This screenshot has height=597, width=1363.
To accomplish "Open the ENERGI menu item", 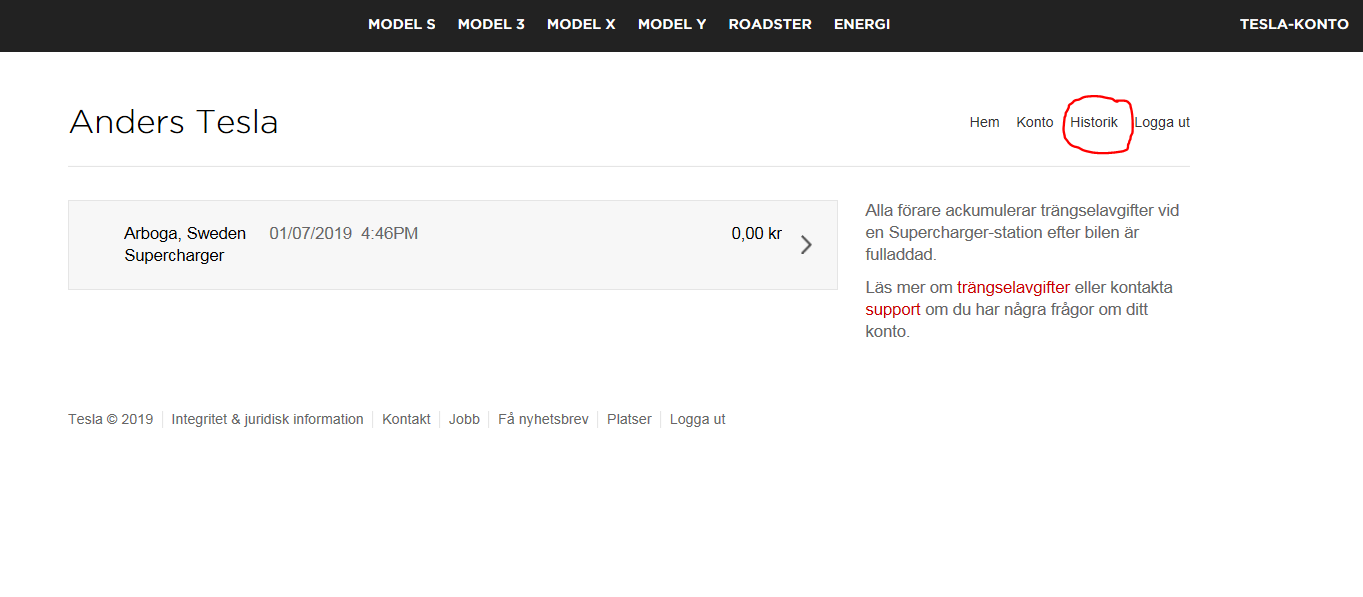I will (862, 24).
